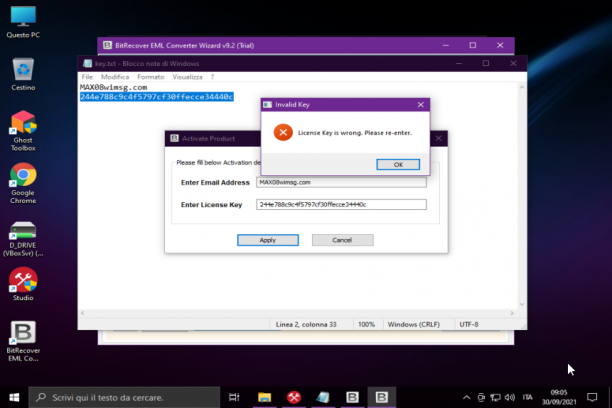Click Apply in Activate Product
The image size is (612, 408).
pos(268,240)
